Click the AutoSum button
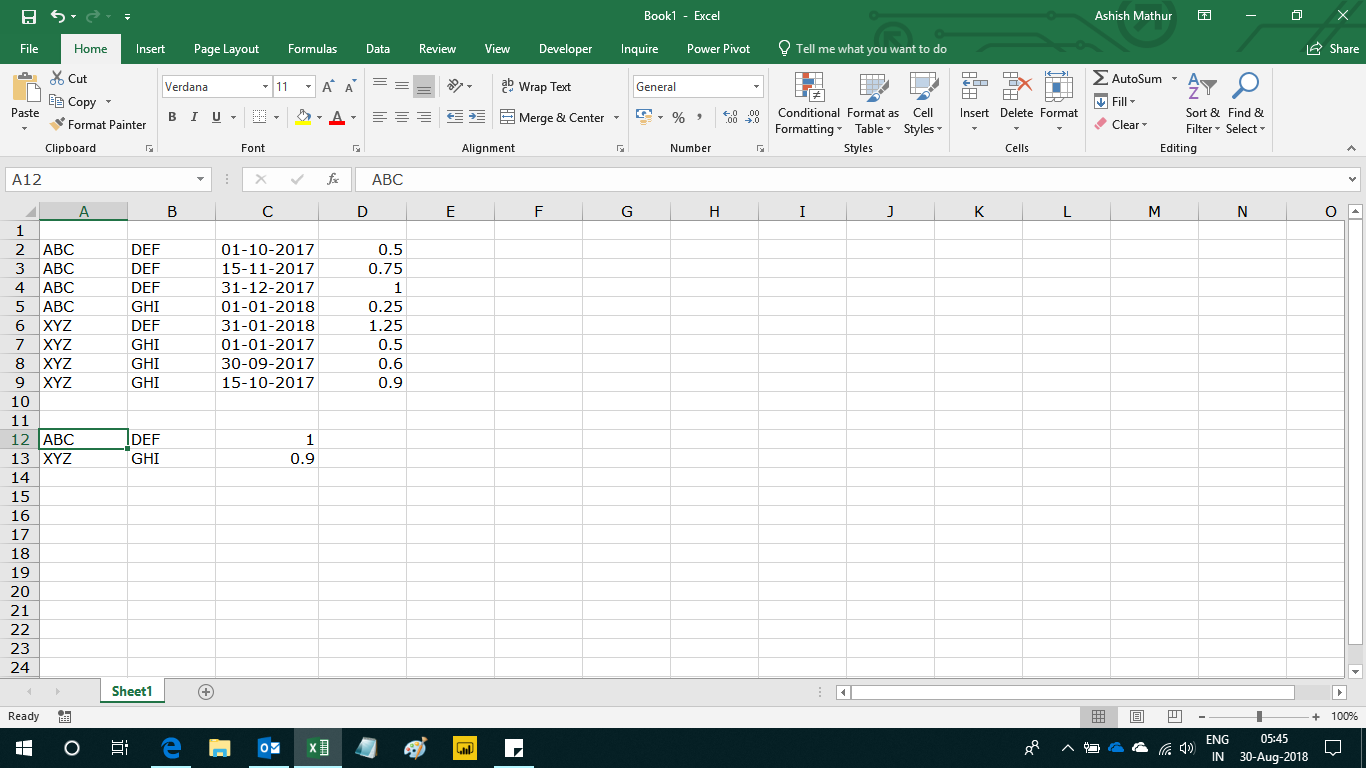 click(x=1128, y=78)
